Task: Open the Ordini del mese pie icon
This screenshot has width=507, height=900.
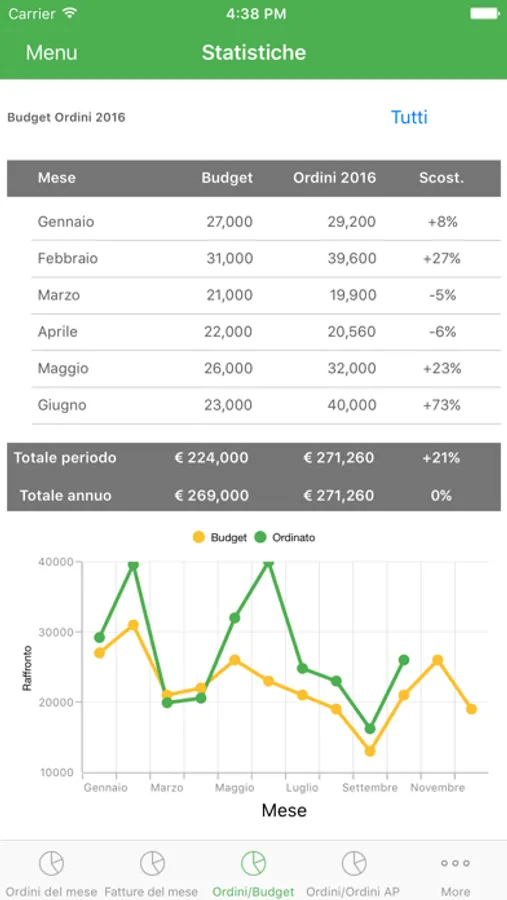Action: point(51,863)
